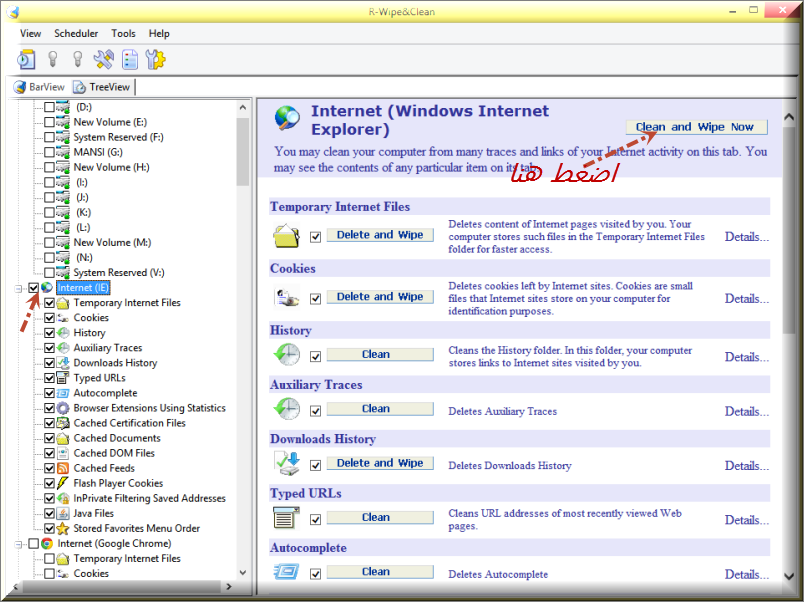Click the hammer and wrench tools icon

coord(104,59)
